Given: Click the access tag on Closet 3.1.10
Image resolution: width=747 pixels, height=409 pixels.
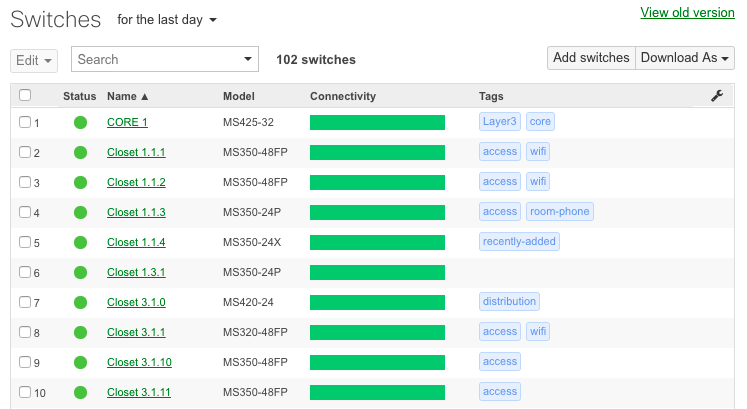Looking at the screenshot, I should pos(500,361).
